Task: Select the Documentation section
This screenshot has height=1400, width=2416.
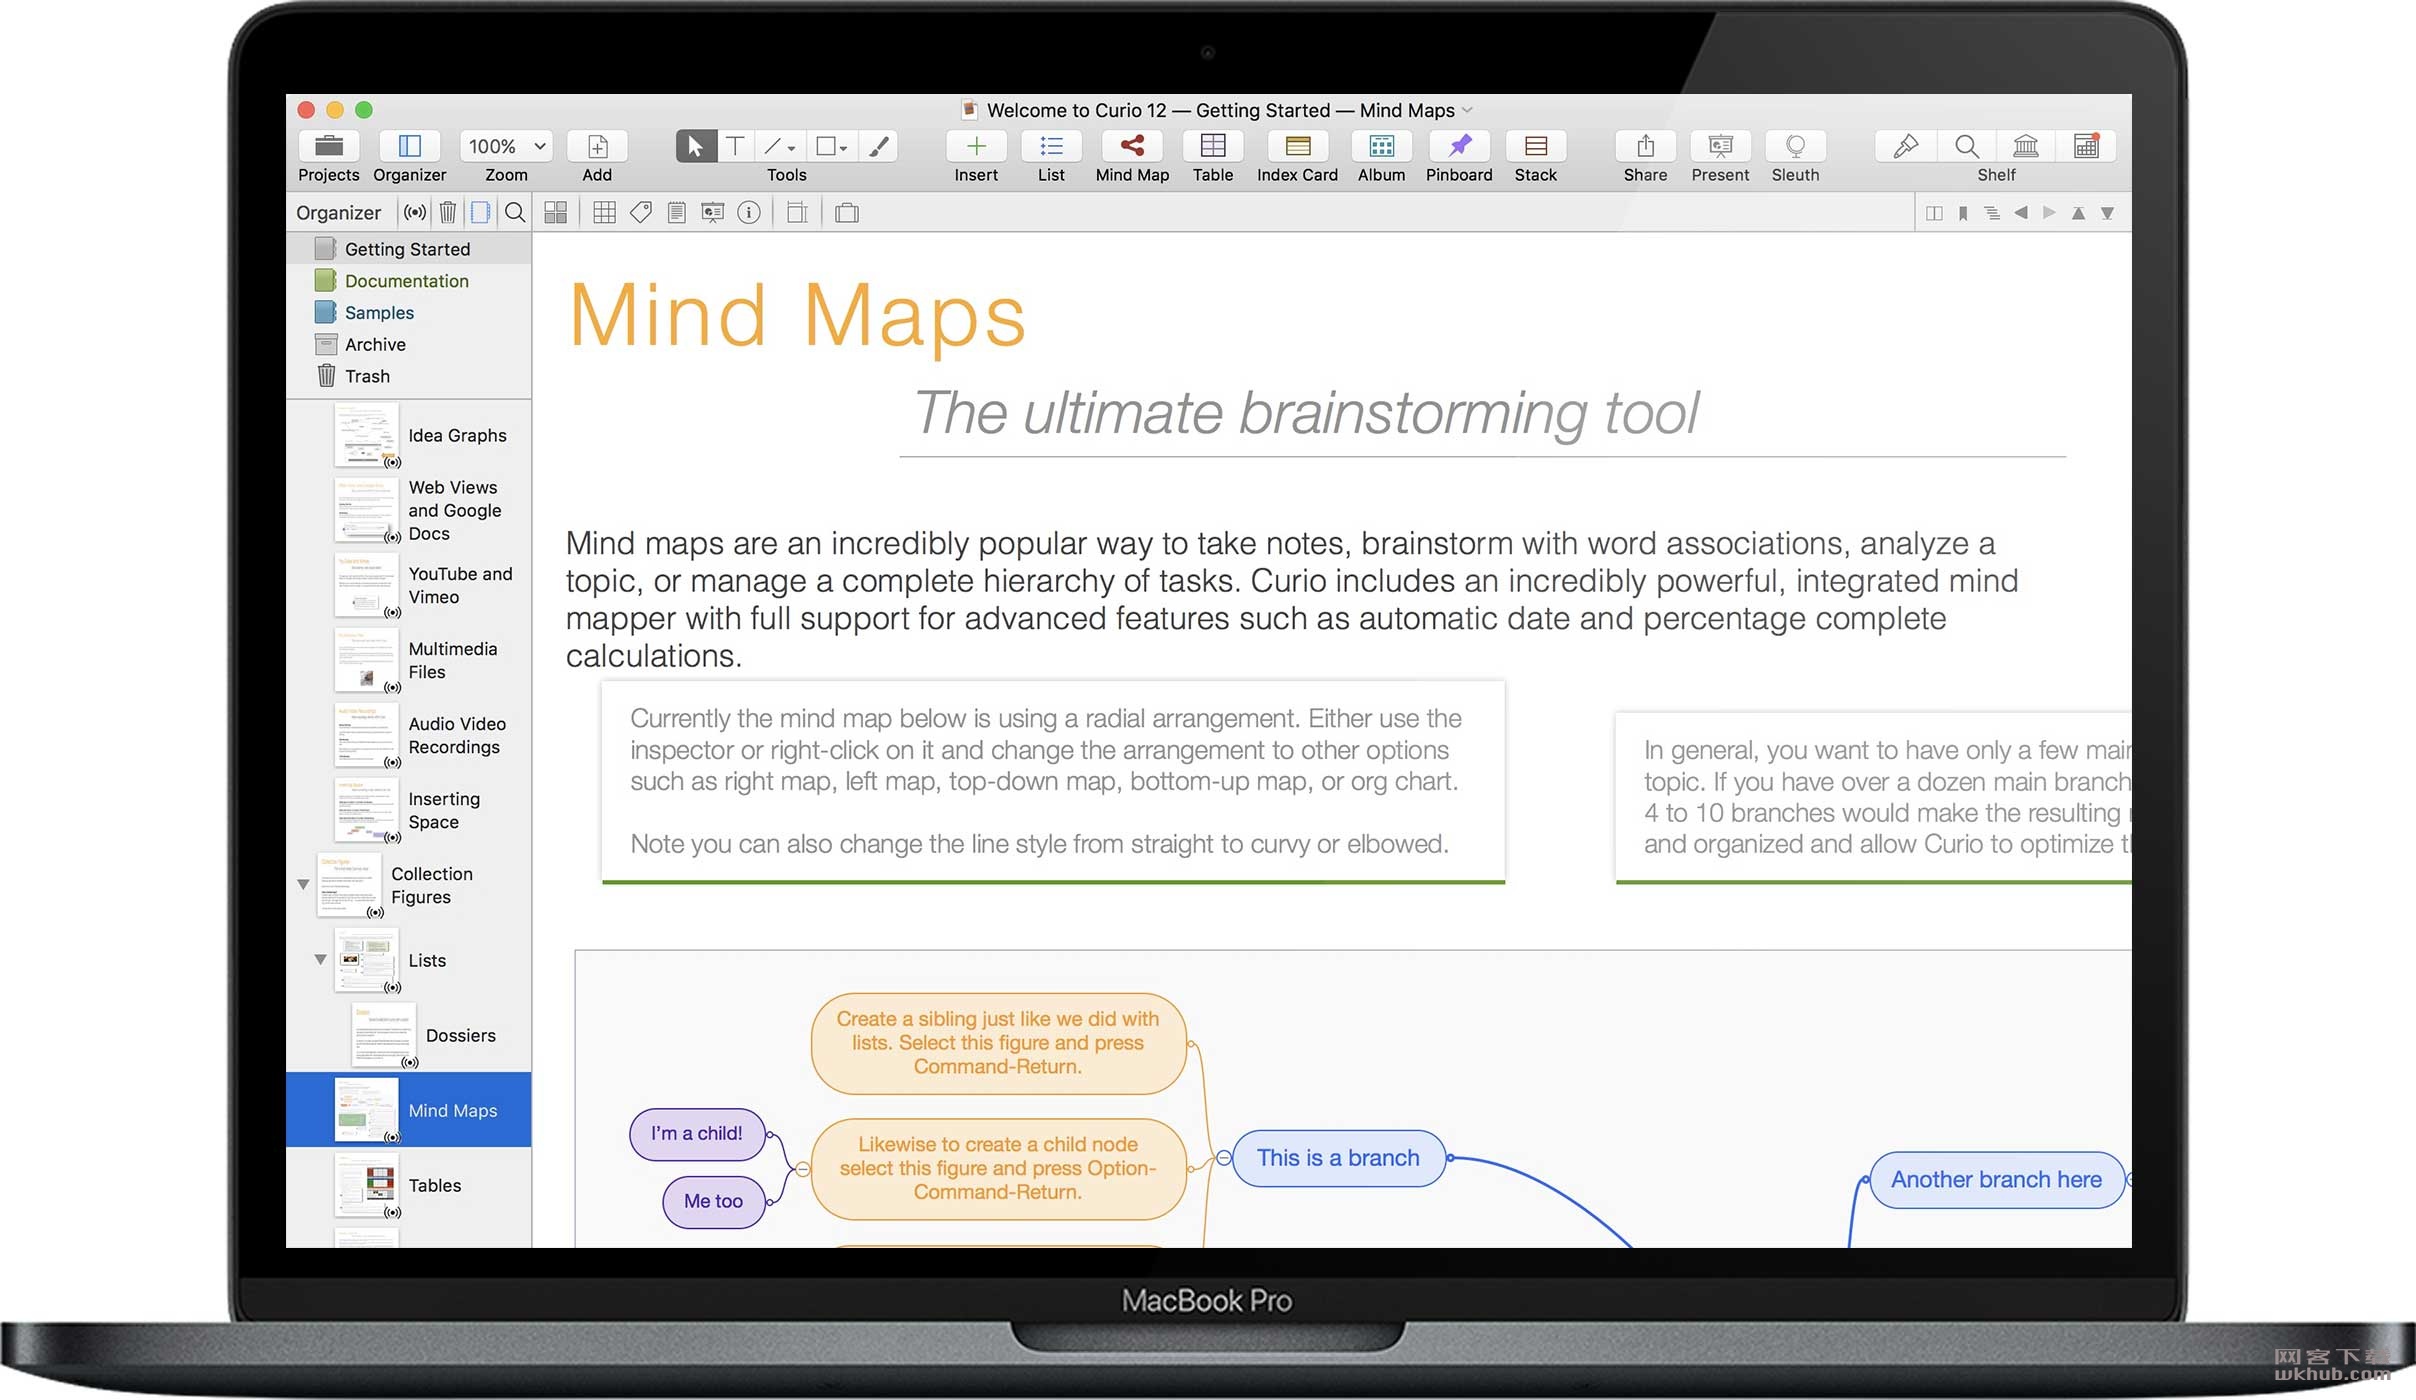Action: coord(408,281)
